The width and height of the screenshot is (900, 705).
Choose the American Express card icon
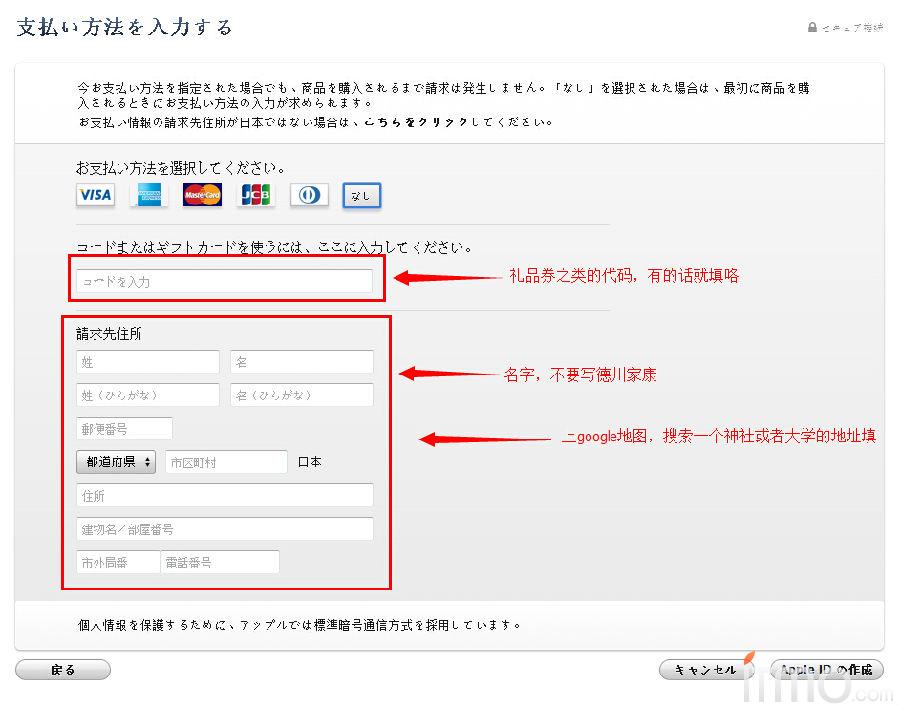pos(149,195)
